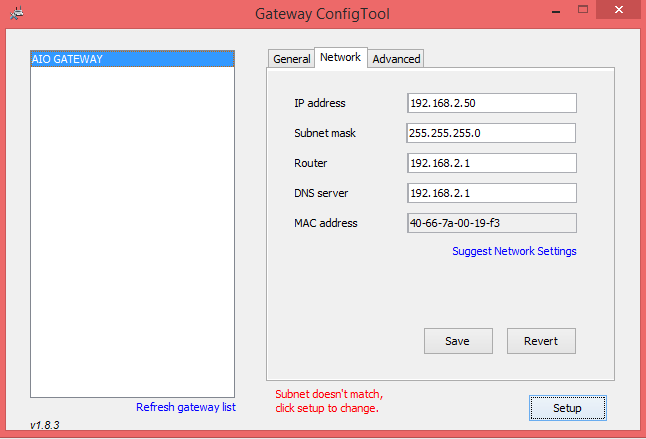Image resolution: width=646 pixels, height=439 pixels.
Task: Switch to the General tab
Action: point(291,59)
